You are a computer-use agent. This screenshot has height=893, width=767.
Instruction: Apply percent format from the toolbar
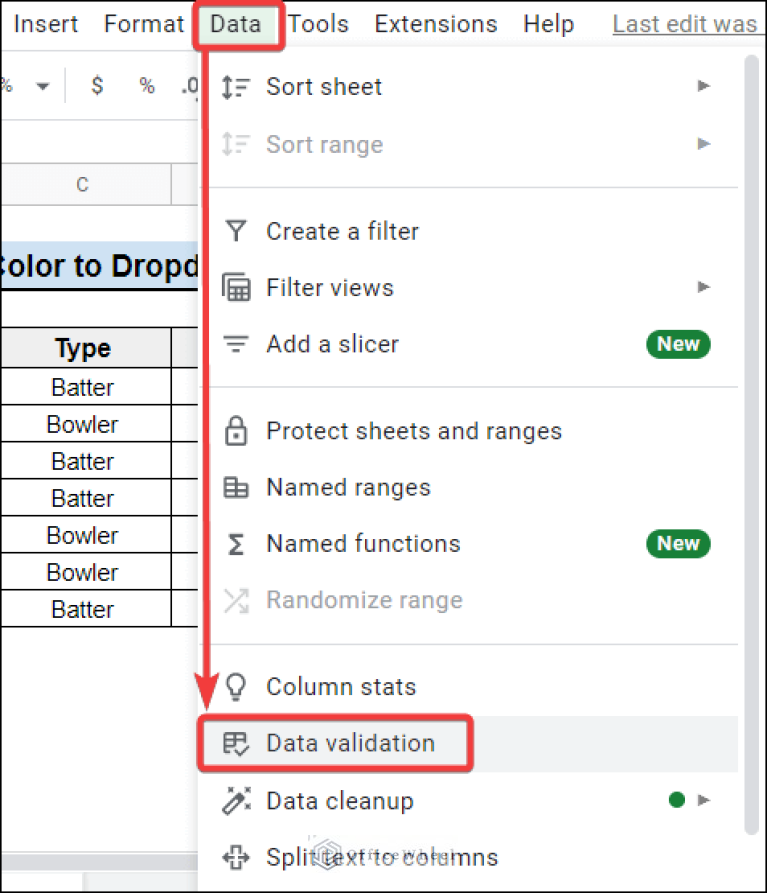146,86
